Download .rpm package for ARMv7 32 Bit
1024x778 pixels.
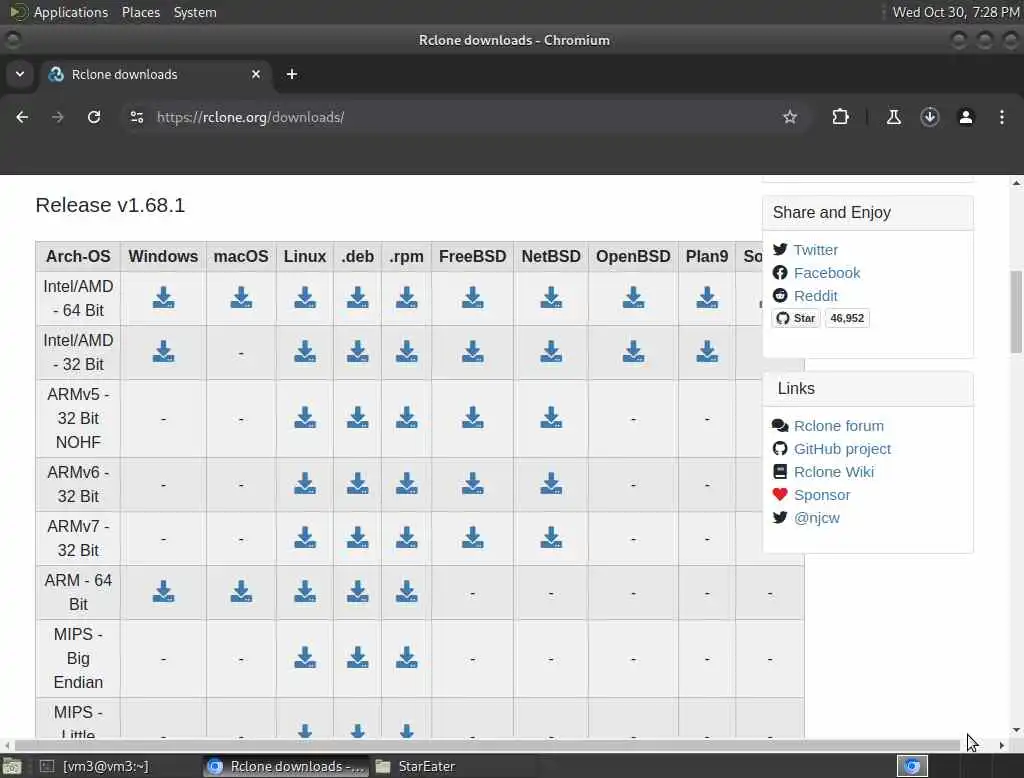pos(406,538)
